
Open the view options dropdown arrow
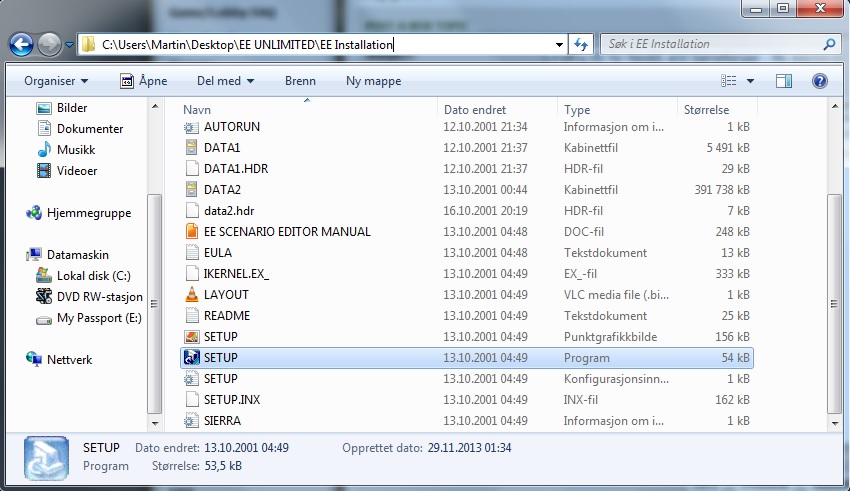[x=751, y=81]
